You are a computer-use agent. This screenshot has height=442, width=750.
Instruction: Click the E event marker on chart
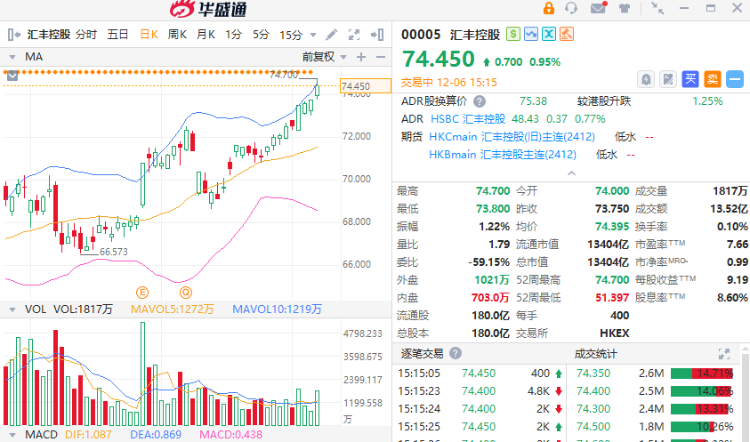[142, 292]
